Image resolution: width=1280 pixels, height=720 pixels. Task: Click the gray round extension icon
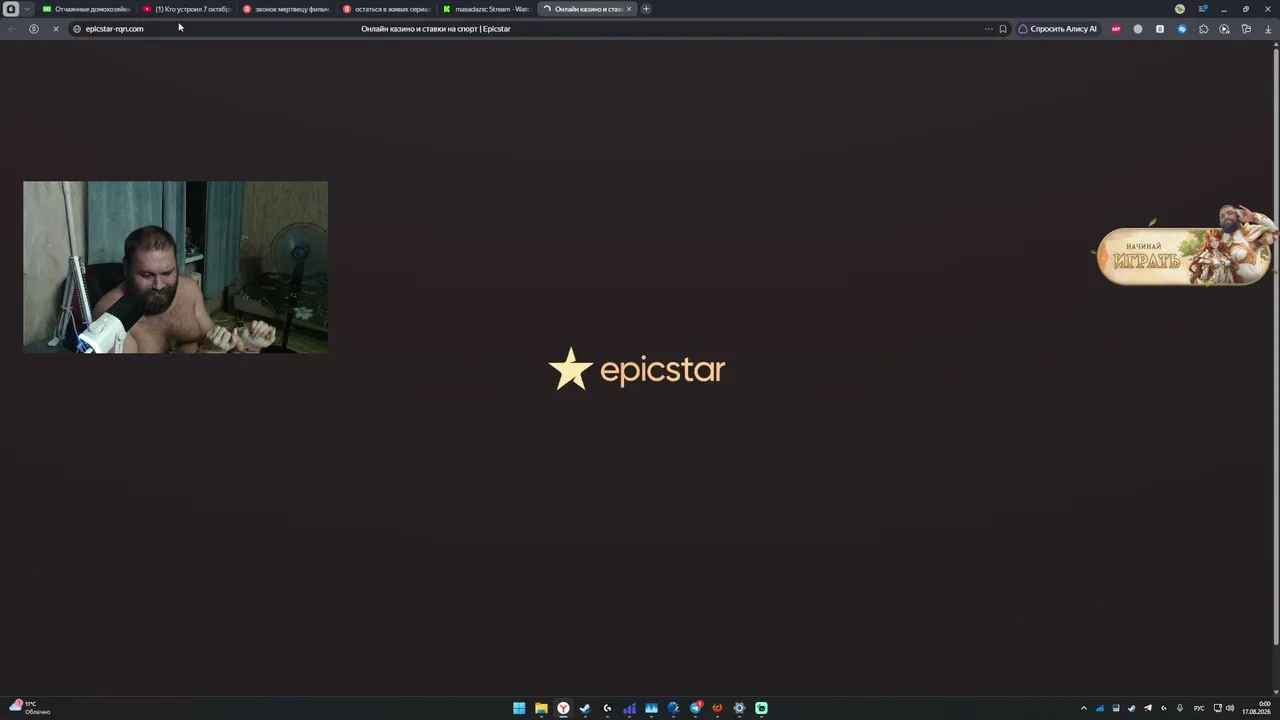click(x=1138, y=29)
